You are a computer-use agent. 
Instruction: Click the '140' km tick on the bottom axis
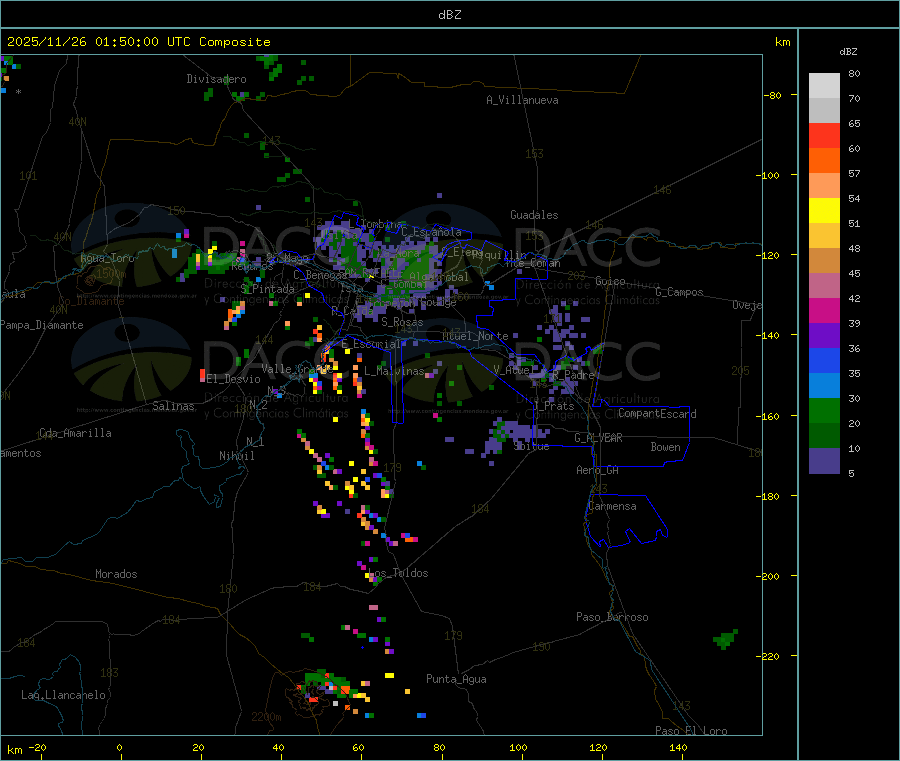click(x=678, y=747)
